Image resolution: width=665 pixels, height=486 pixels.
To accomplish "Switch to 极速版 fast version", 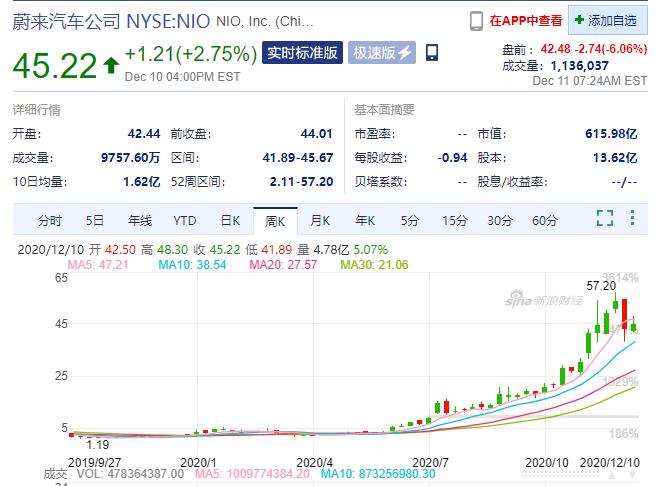I will click(x=382, y=53).
